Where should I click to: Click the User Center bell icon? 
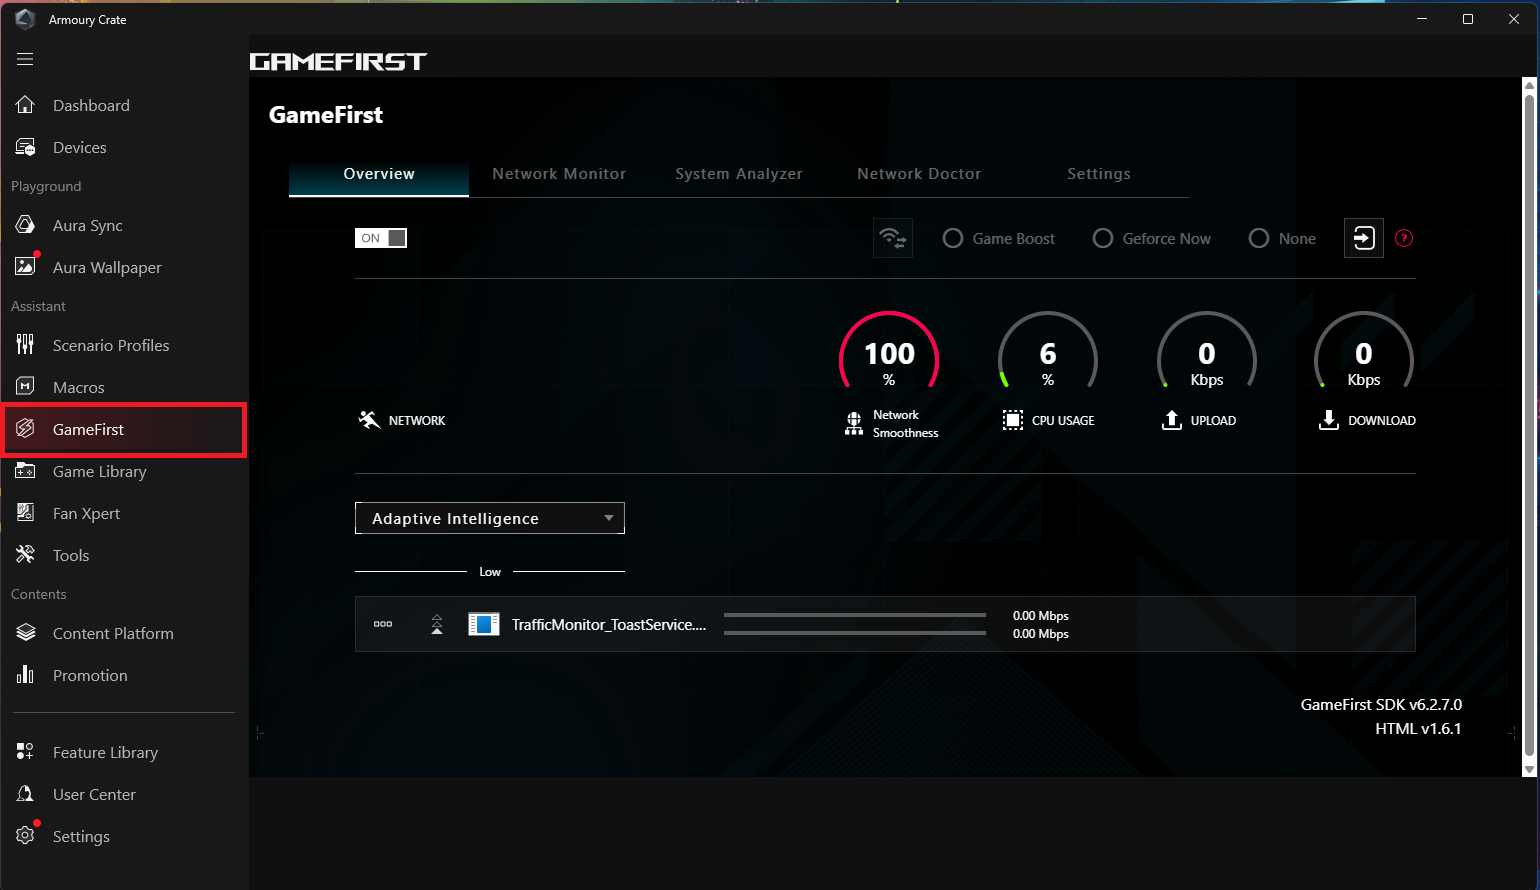coord(25,794)
